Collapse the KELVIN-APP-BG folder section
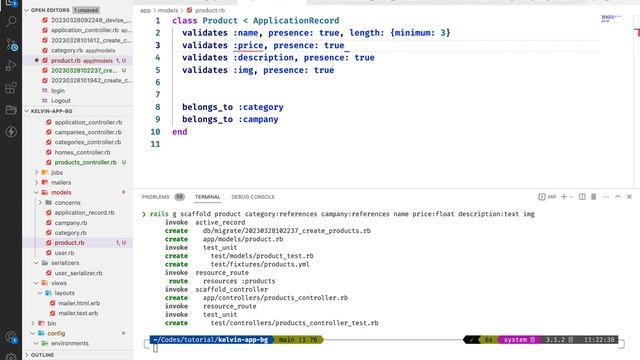Image resolution: width=640 pixels, height=360 pixels. click(x=27, y=111)
